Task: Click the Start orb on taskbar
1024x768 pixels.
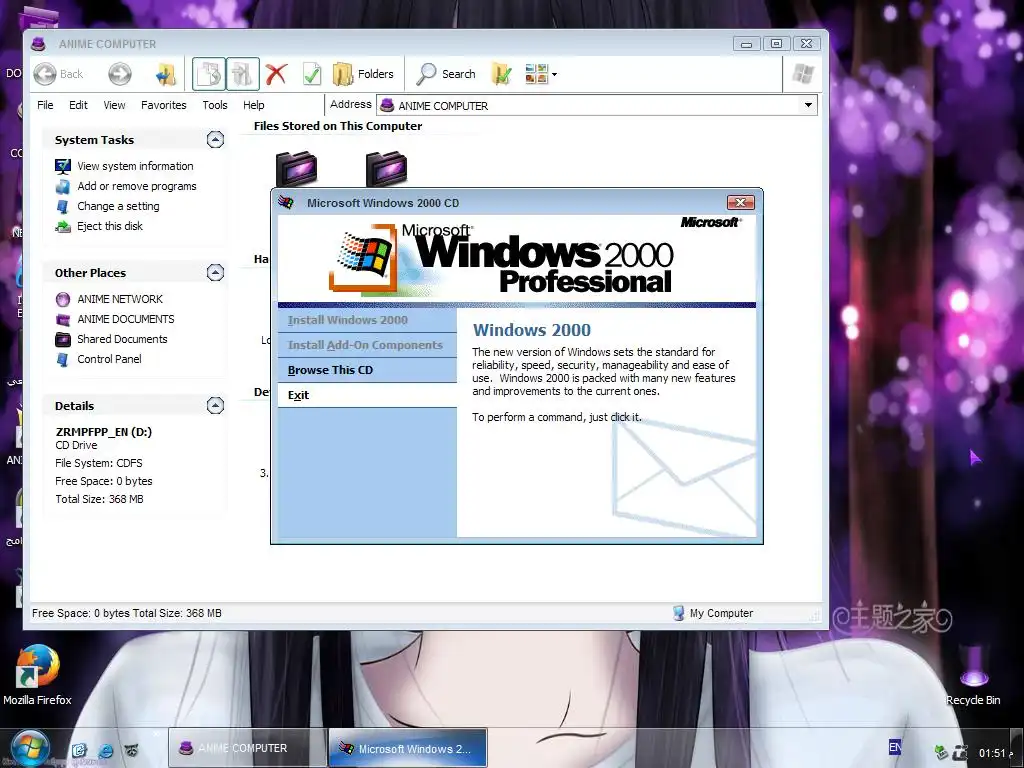Action: tap(29, 748)
